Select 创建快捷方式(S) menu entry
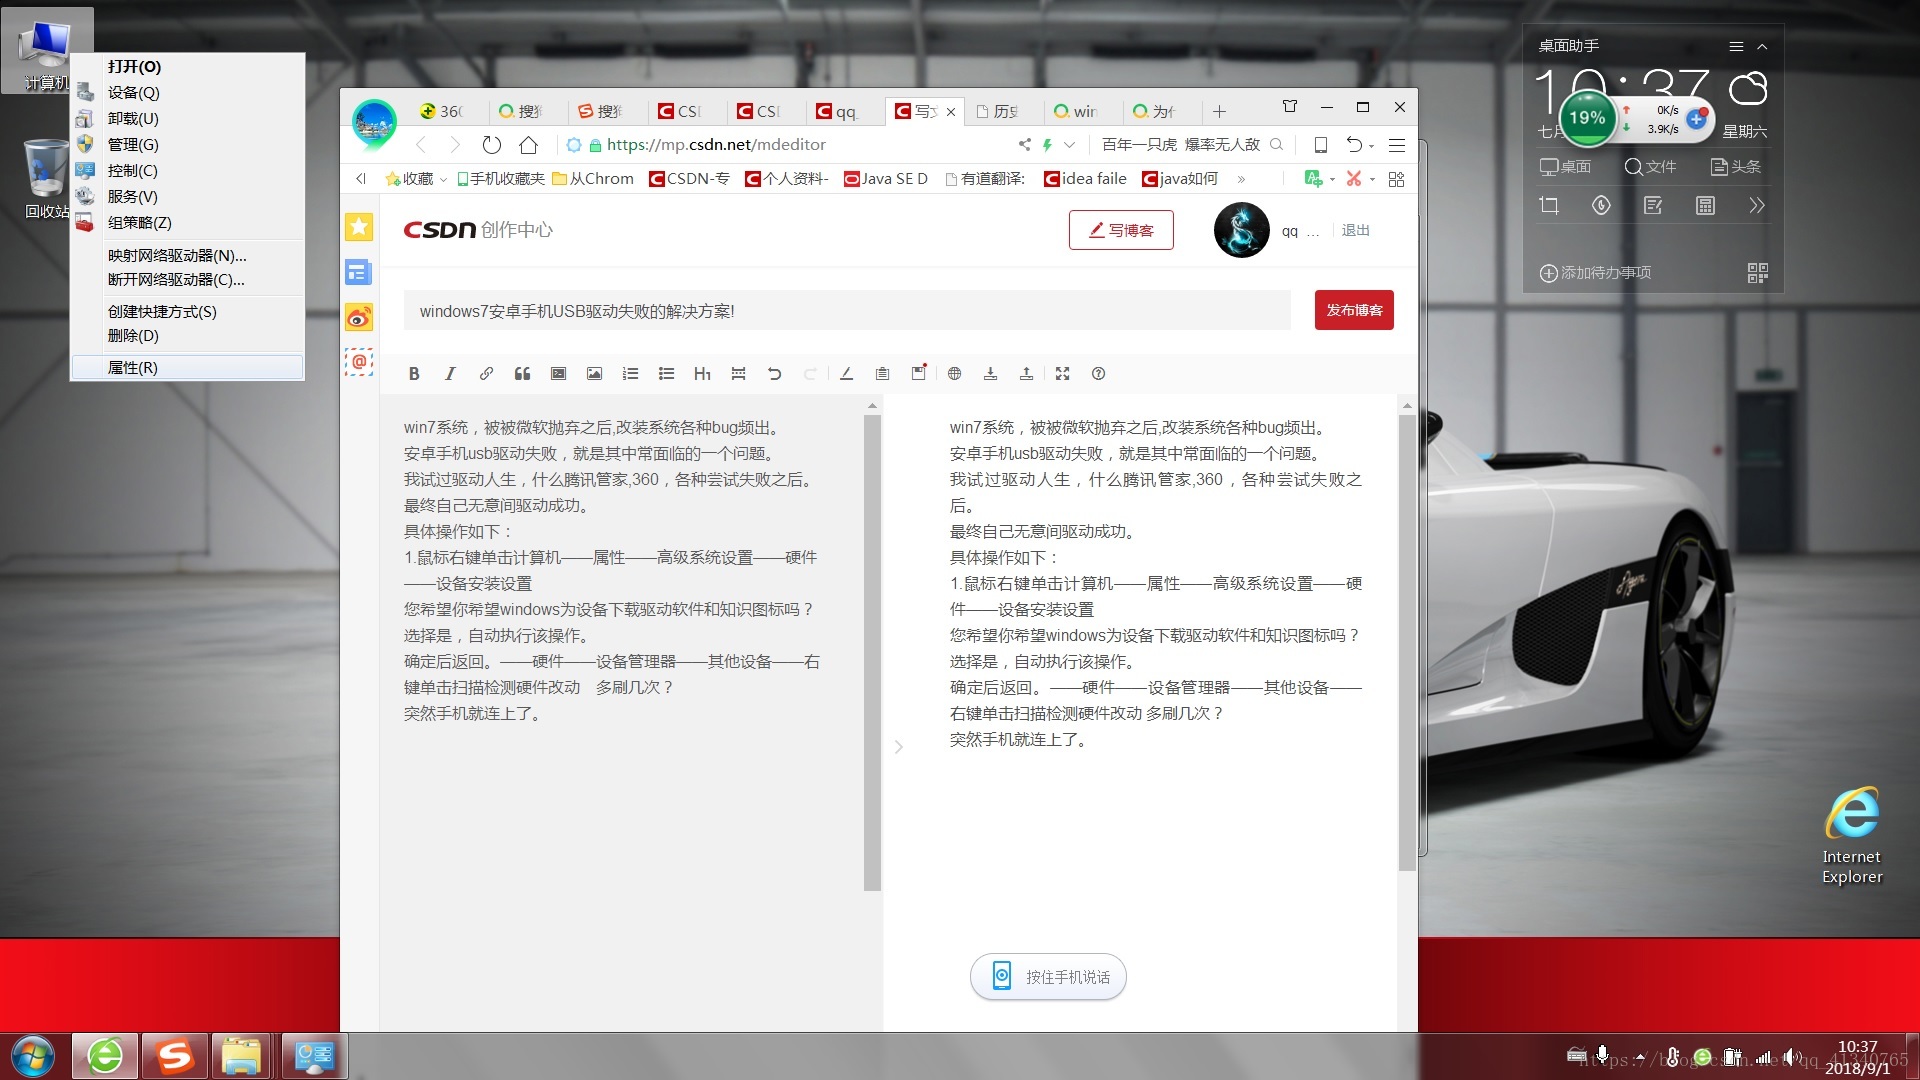This screenshot has height=1080, width=1920. (x=187, y=311)
